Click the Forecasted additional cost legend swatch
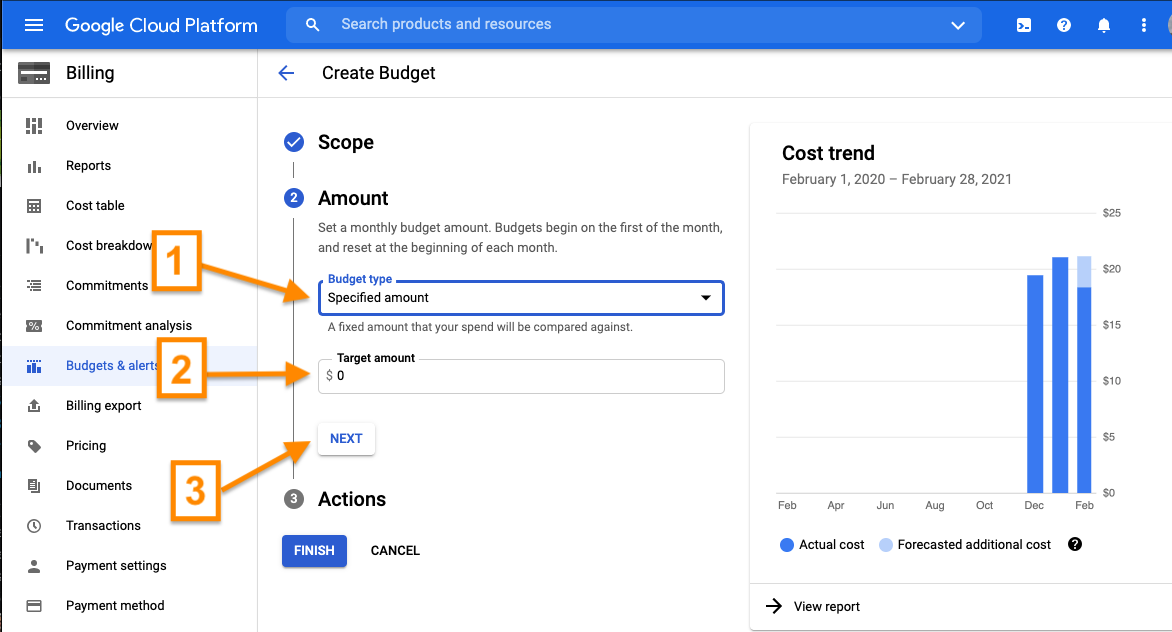The width and height of the screenshot is (1172, 632). [x=886, y=545]
